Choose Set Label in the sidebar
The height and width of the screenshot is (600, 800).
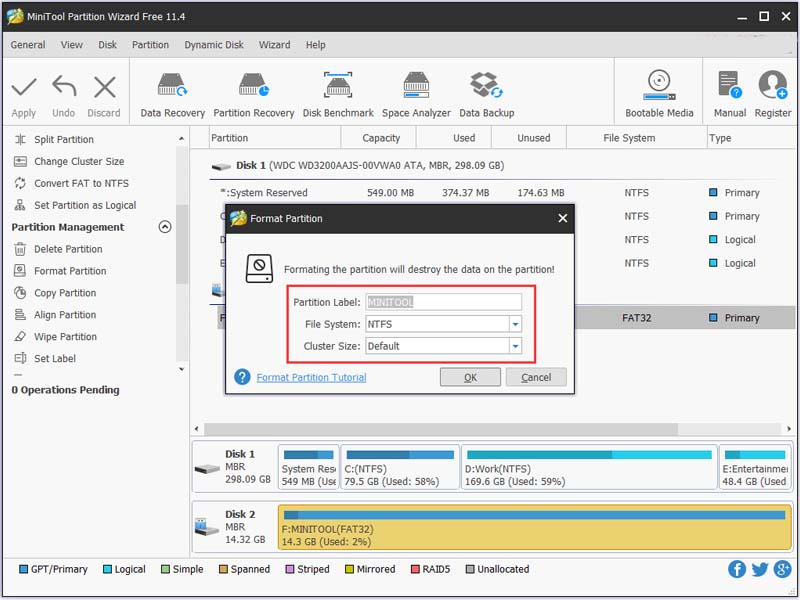pos(55,359)
